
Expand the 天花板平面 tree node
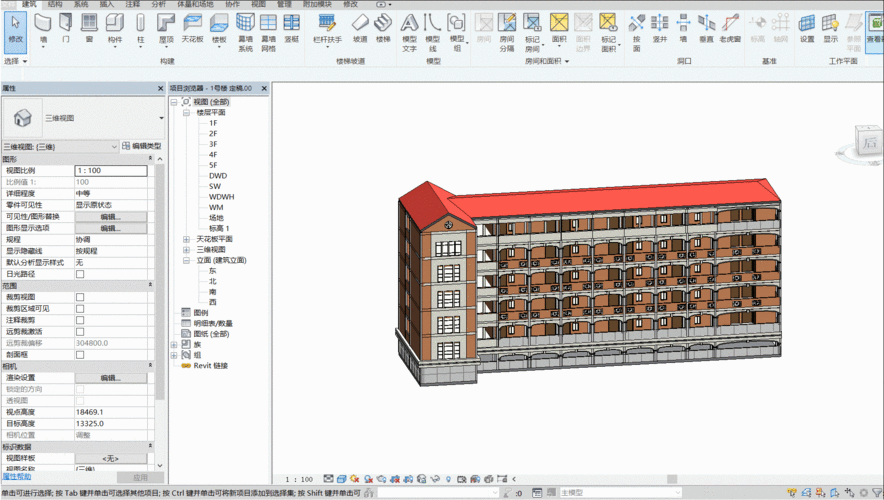click(186, 239)
